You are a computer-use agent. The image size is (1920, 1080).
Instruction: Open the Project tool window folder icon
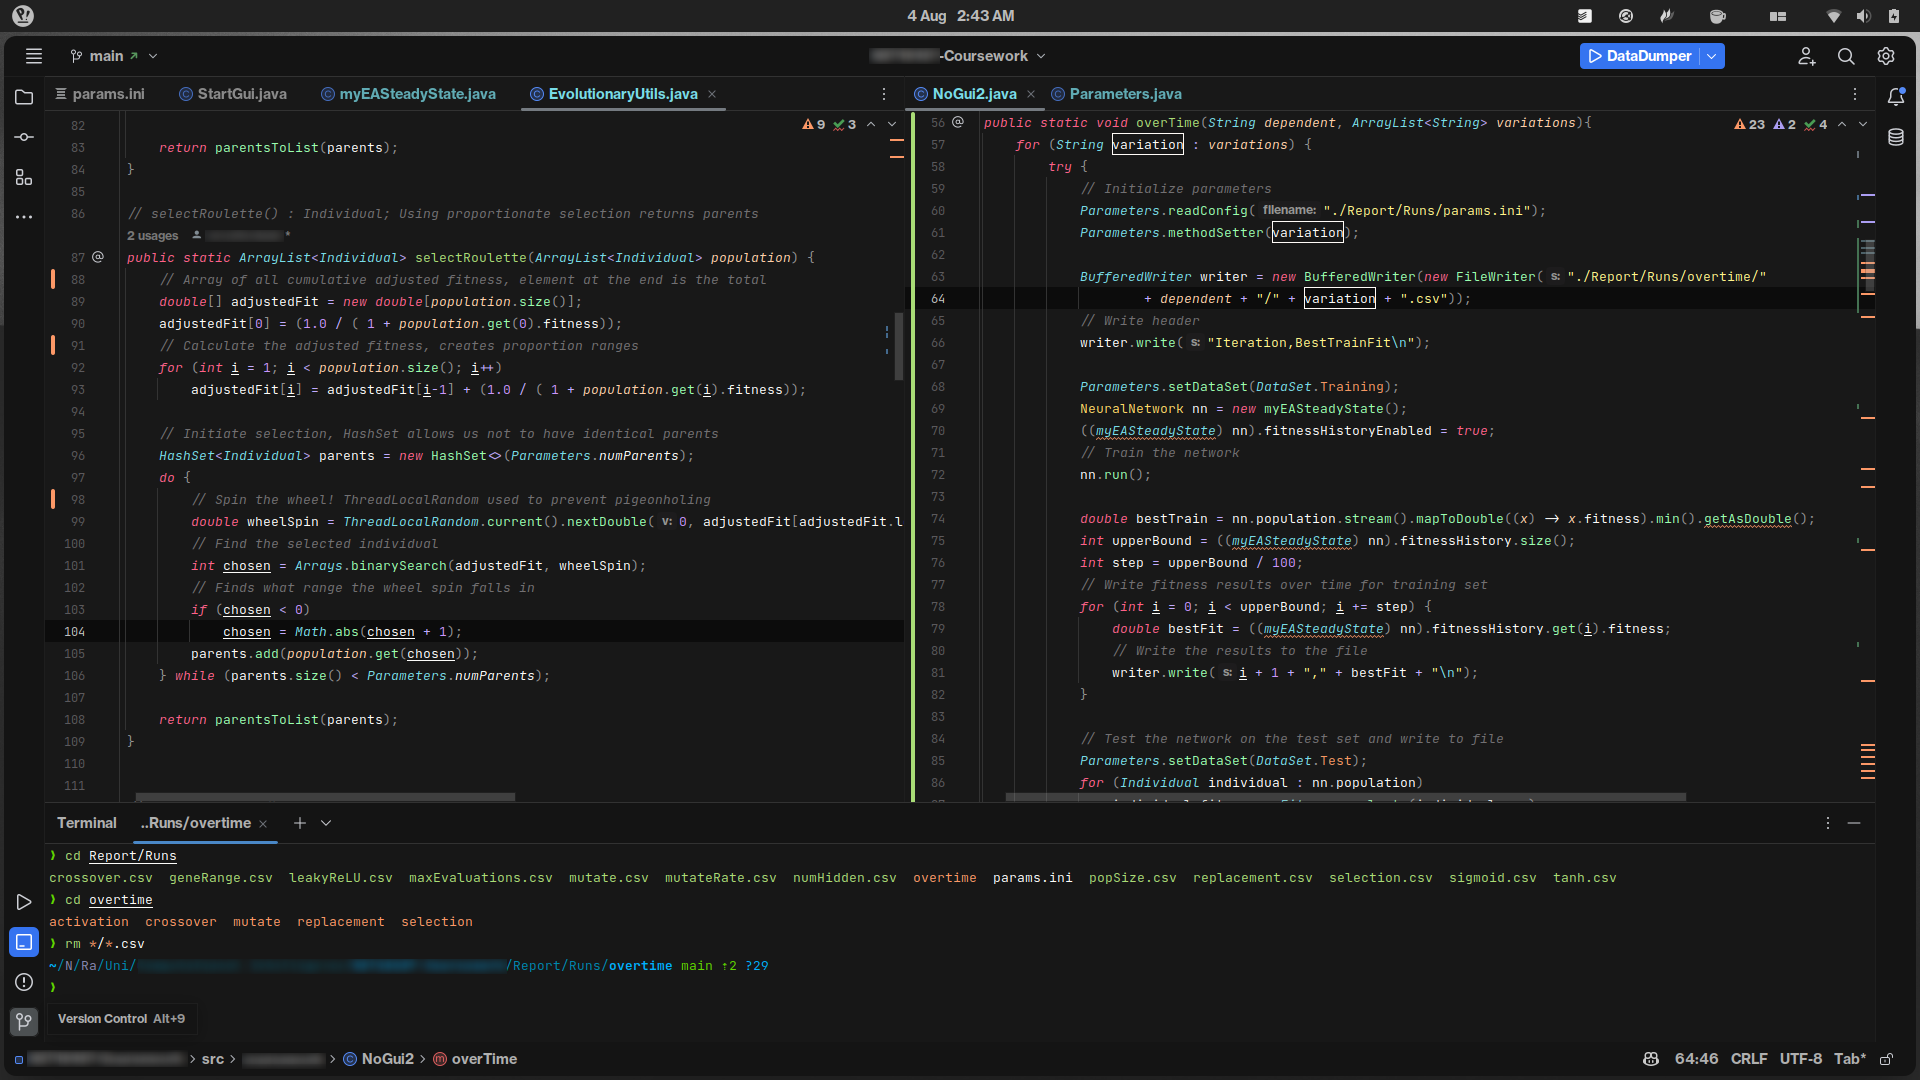pyautogui.click(x=24, y=97)
